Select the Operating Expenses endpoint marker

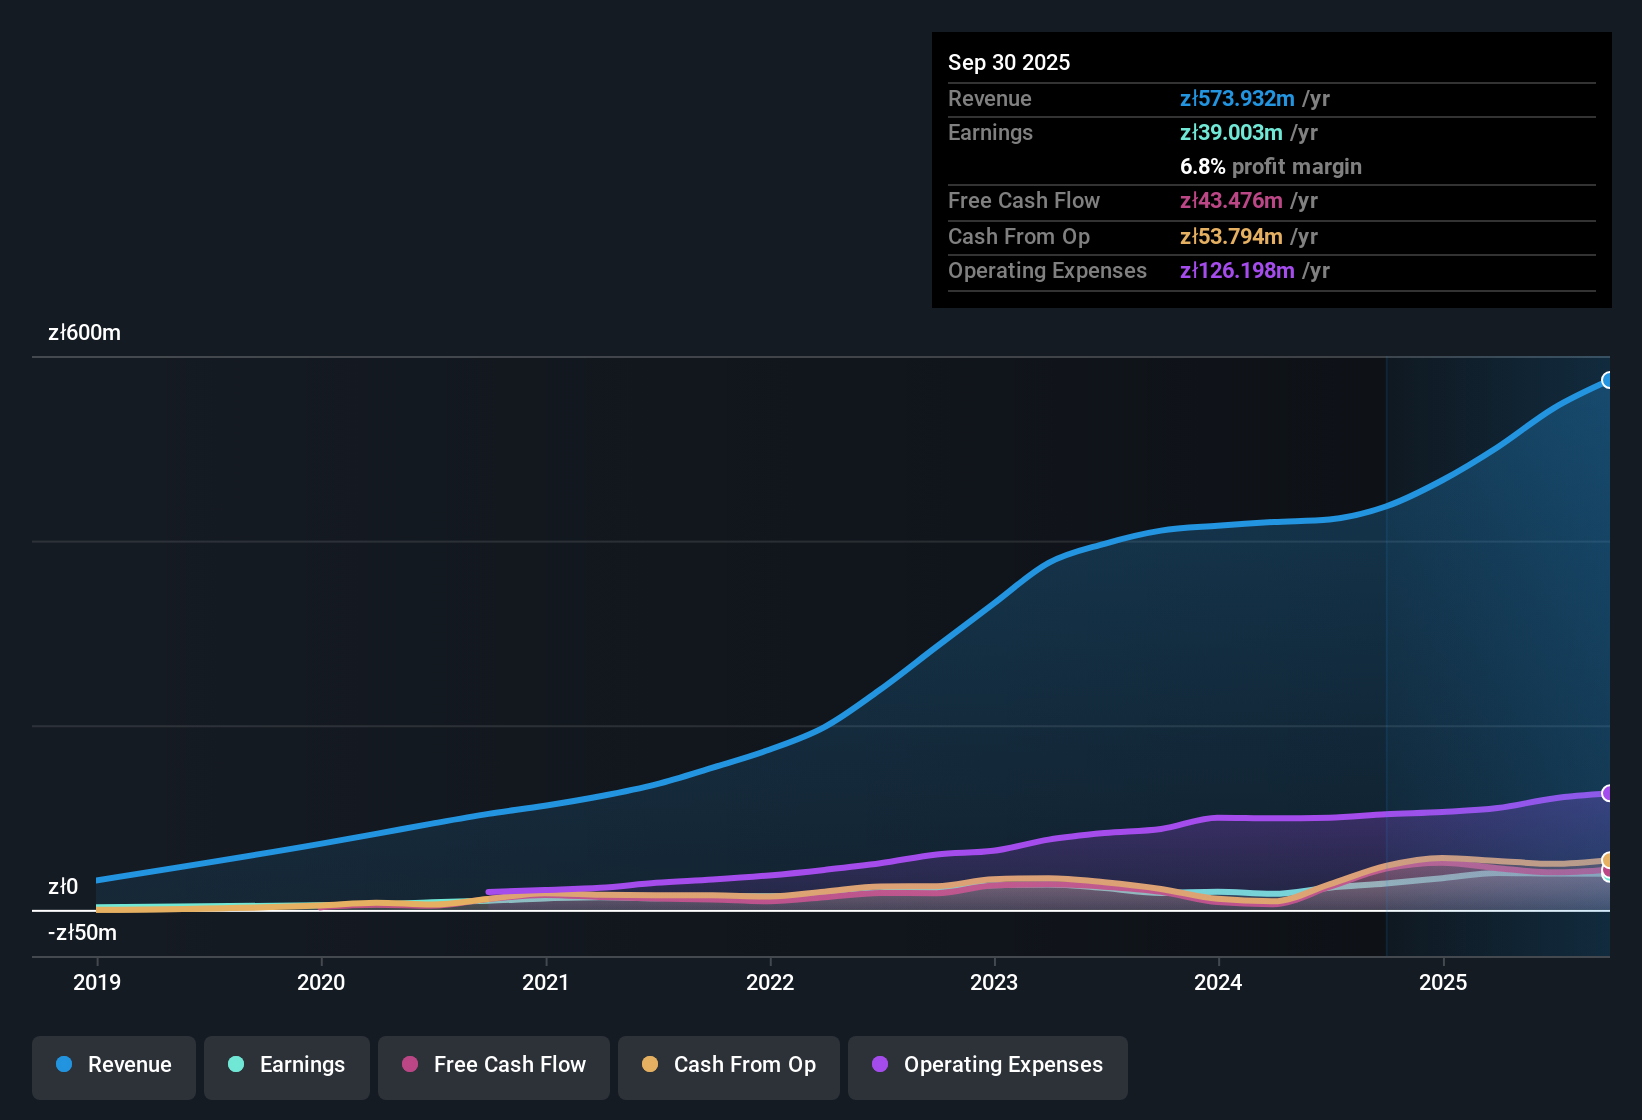point(1608,794)
